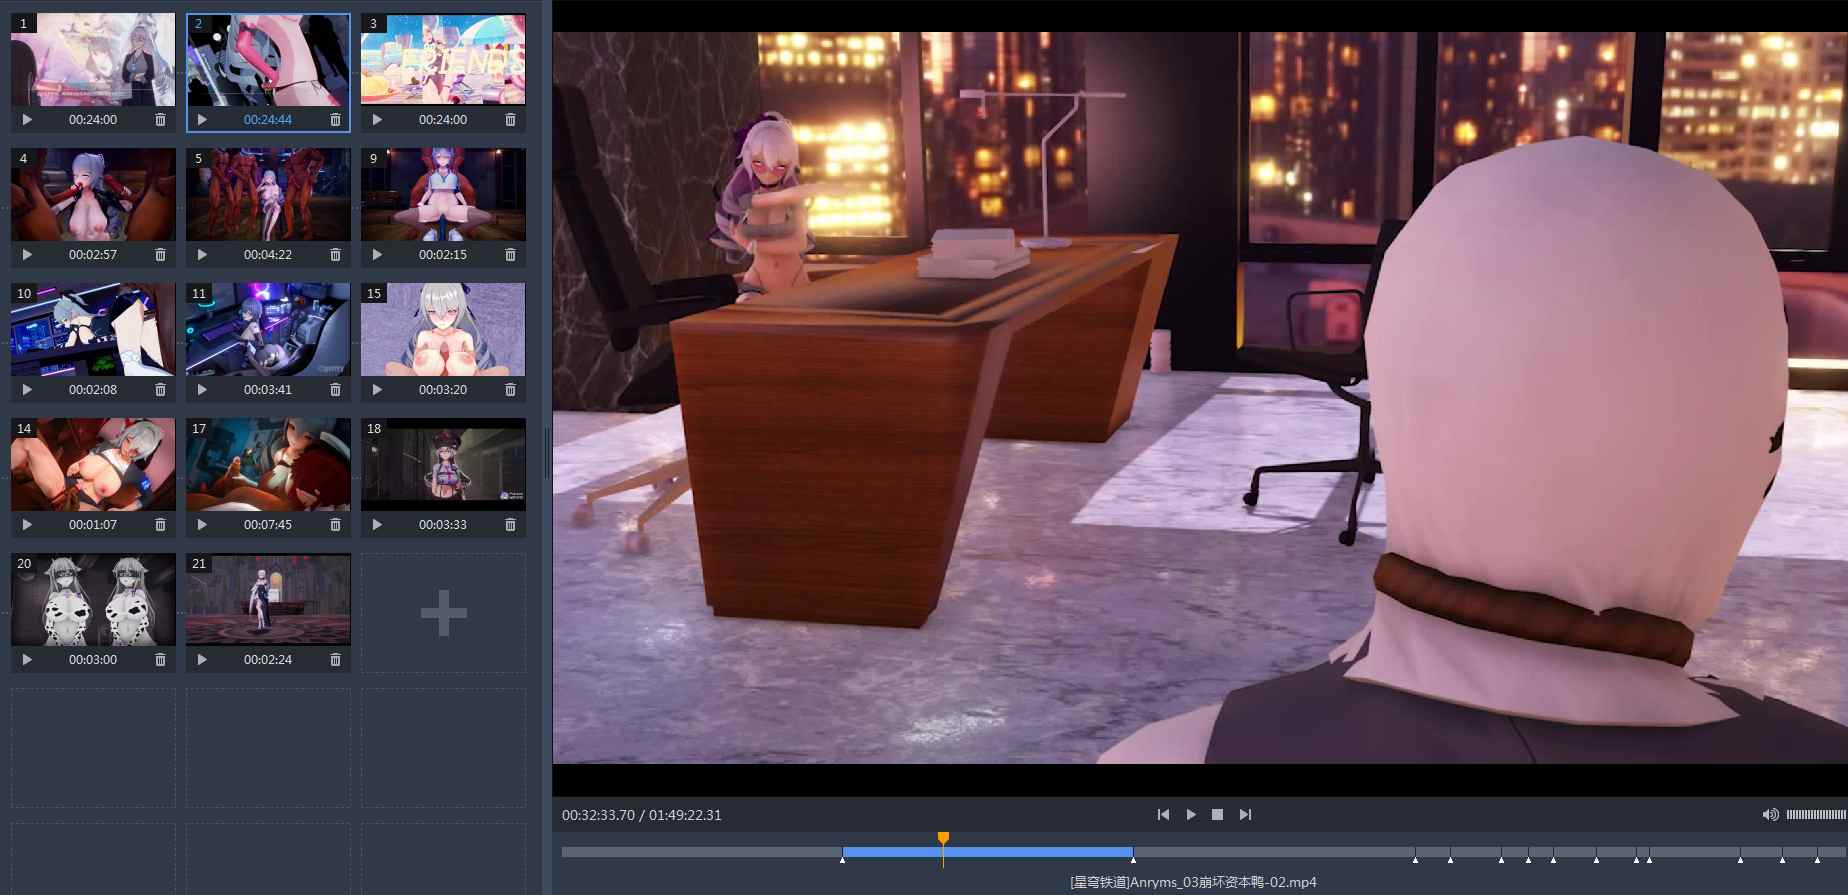The image size is (1848, 895).
Task: Play clip 15 lasting 00:03:20
Action: (377, 390)
